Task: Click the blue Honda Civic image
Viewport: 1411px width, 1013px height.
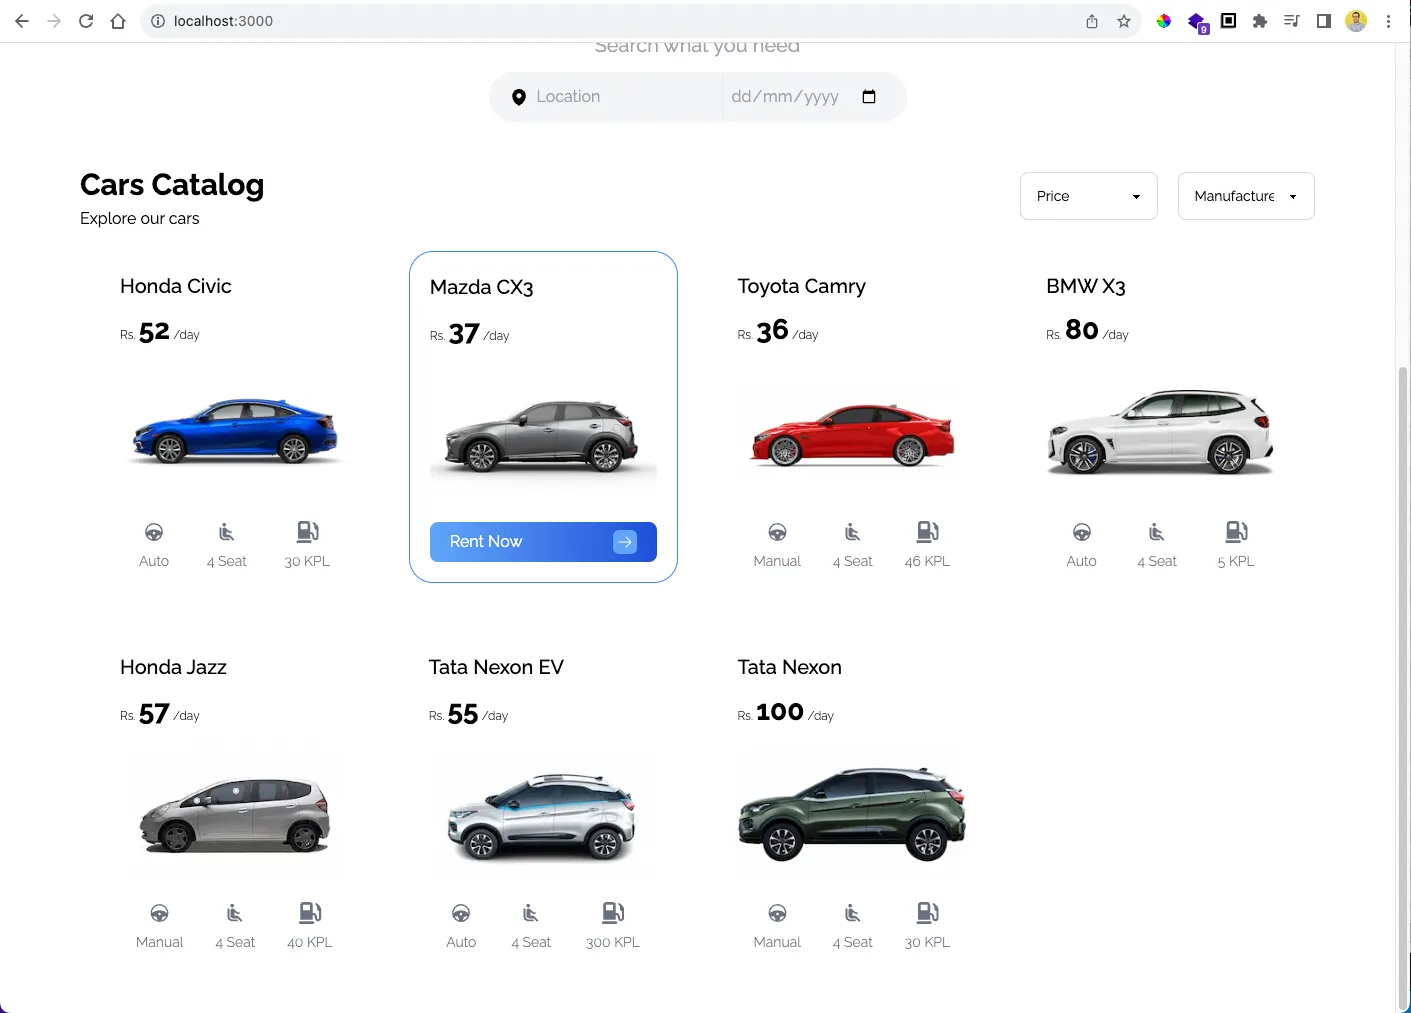Action: 235,431
